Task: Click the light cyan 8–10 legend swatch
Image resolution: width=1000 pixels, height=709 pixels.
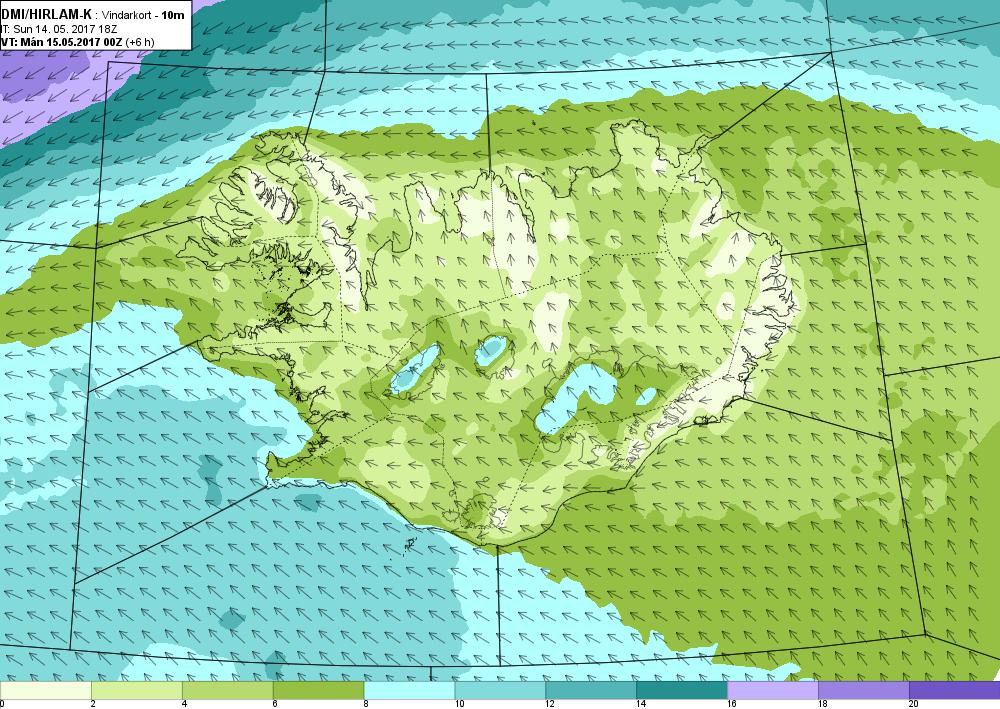Action: click(409, 691)
